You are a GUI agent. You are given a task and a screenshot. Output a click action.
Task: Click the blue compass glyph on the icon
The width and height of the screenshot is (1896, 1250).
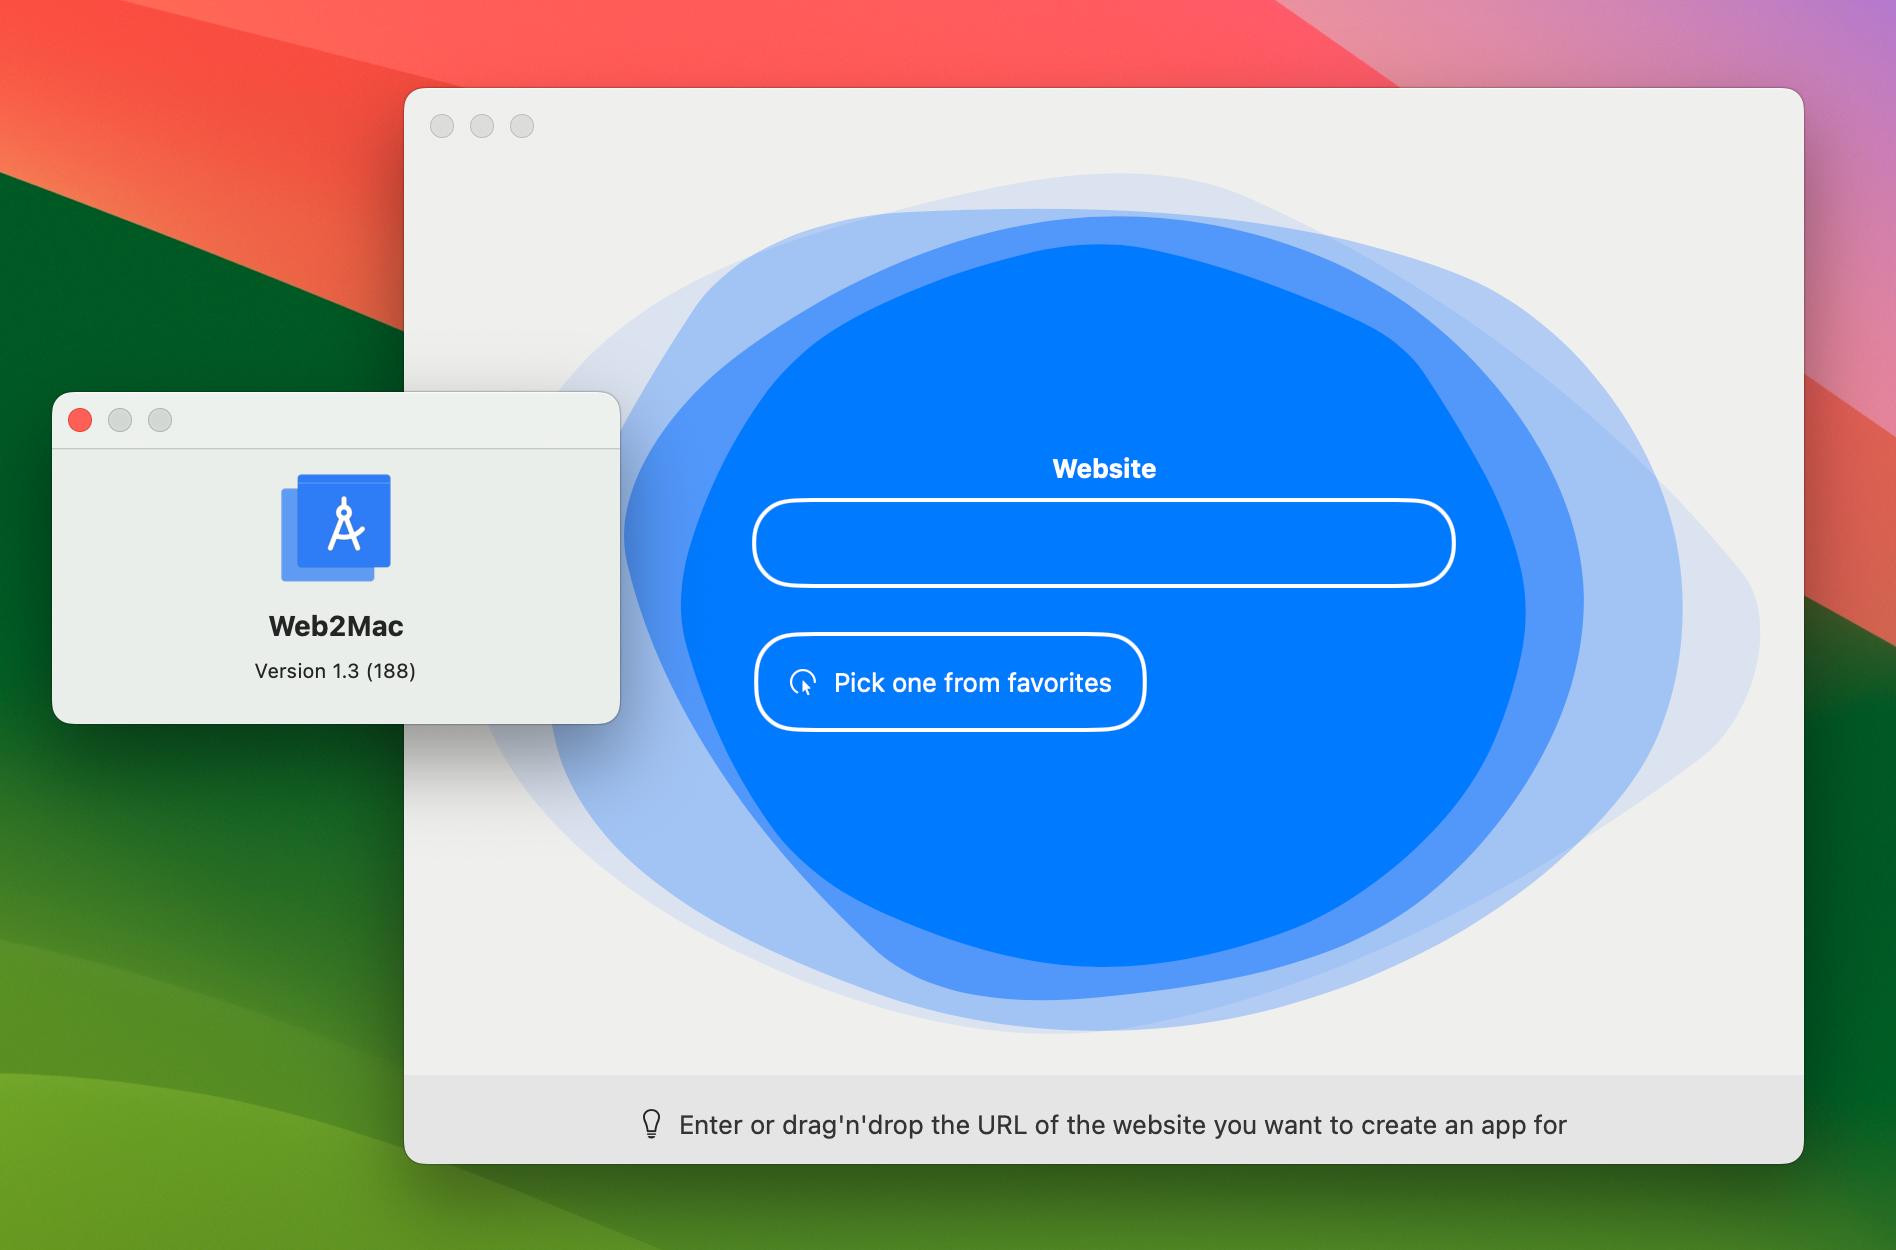(348, 525)
